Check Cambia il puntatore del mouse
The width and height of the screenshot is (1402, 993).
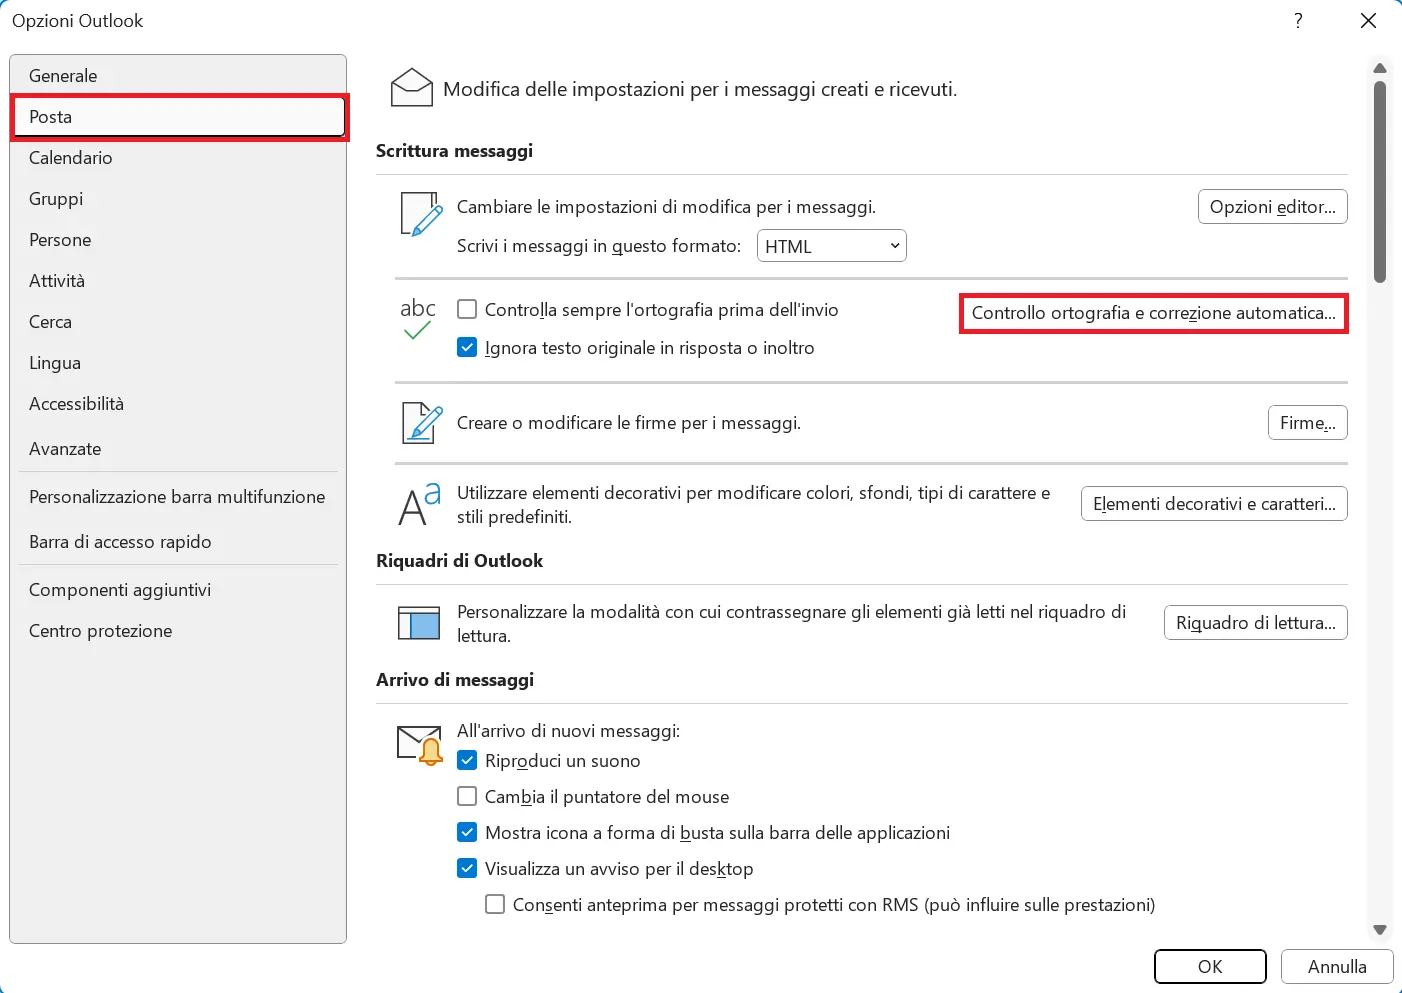click(x=467, y=797)
